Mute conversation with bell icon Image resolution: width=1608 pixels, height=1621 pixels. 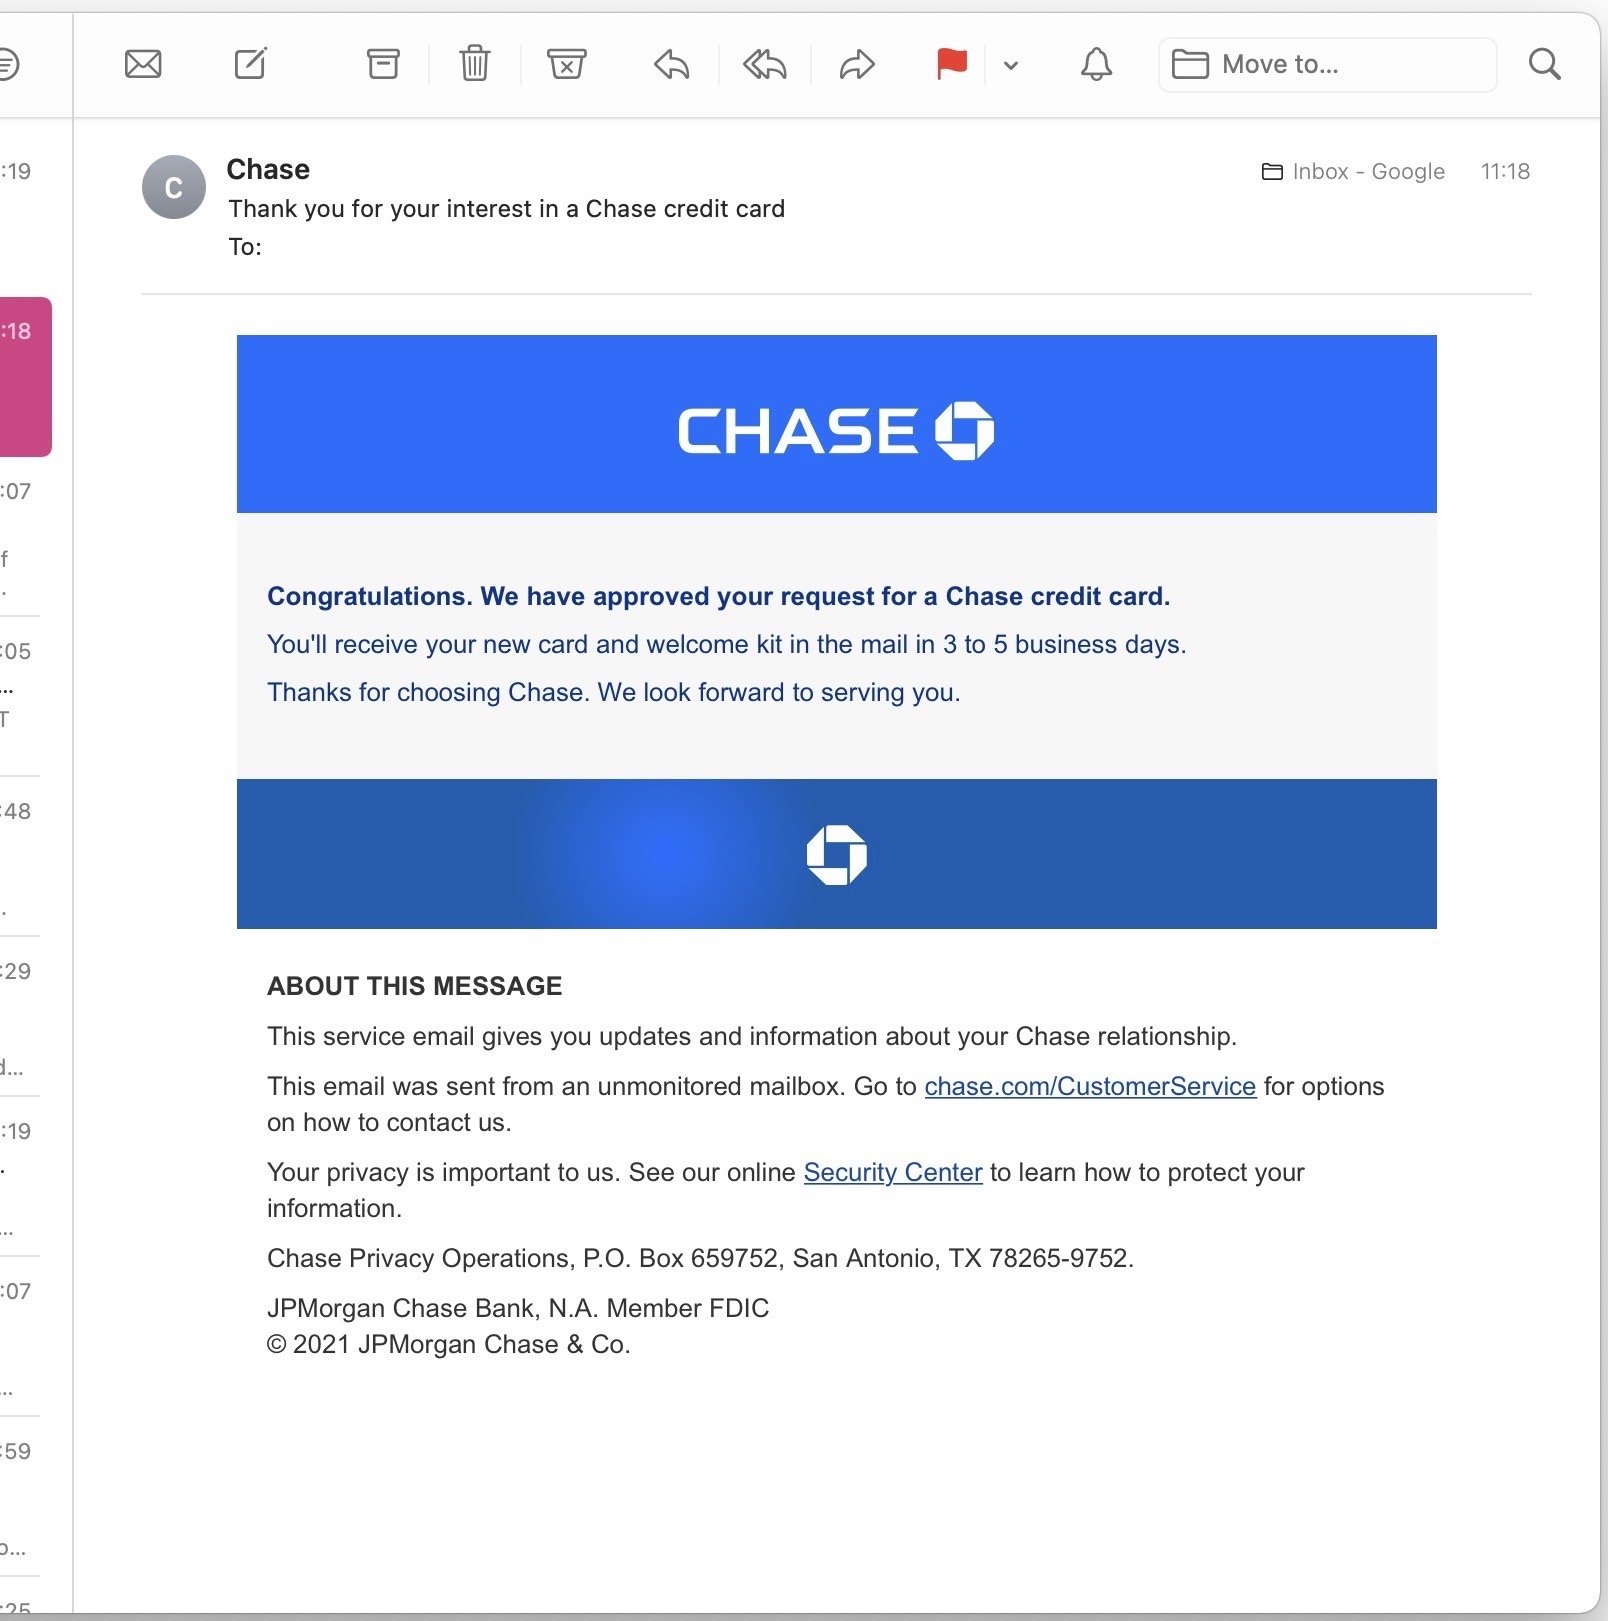(x=1097, y=64)
